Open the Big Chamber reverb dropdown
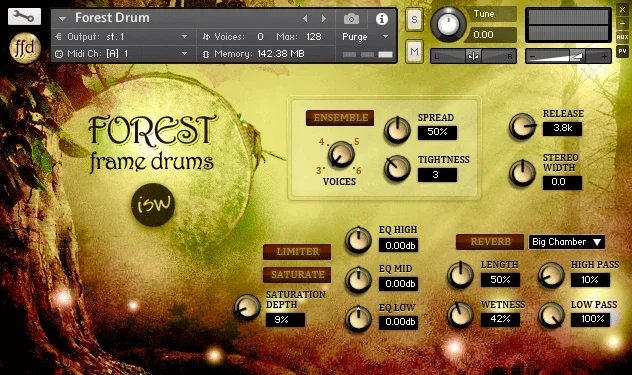 click(x=567, y=242)
